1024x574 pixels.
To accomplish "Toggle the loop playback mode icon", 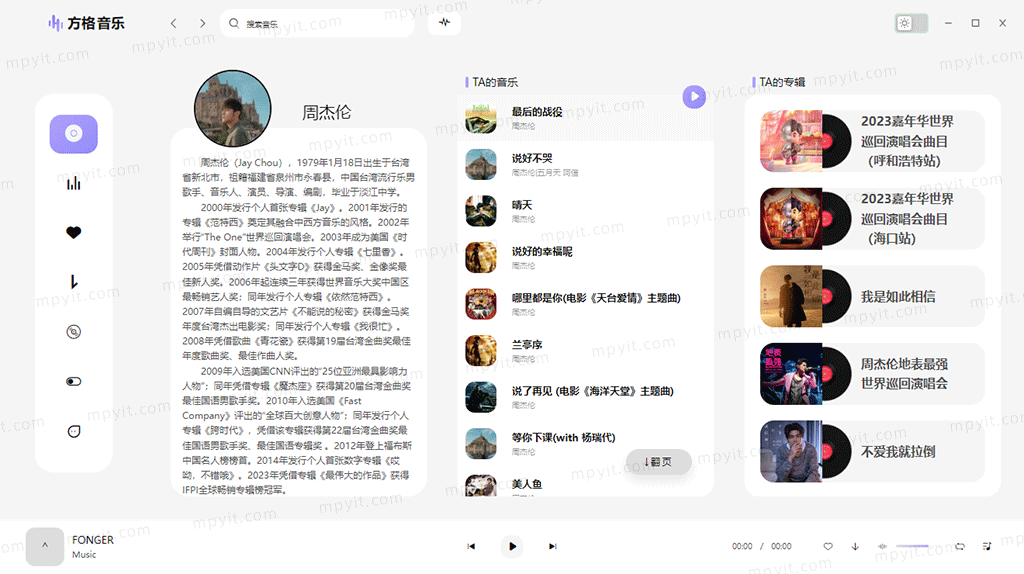I will (960, 547).
